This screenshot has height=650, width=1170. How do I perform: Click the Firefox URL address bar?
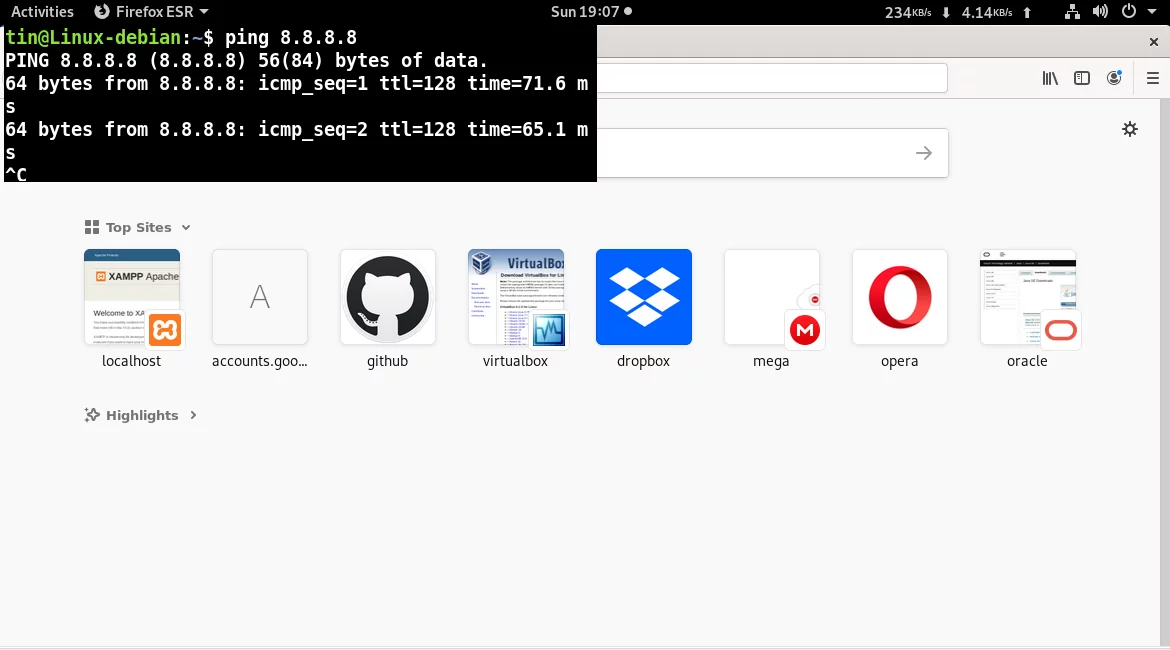[x=772, y=78]
